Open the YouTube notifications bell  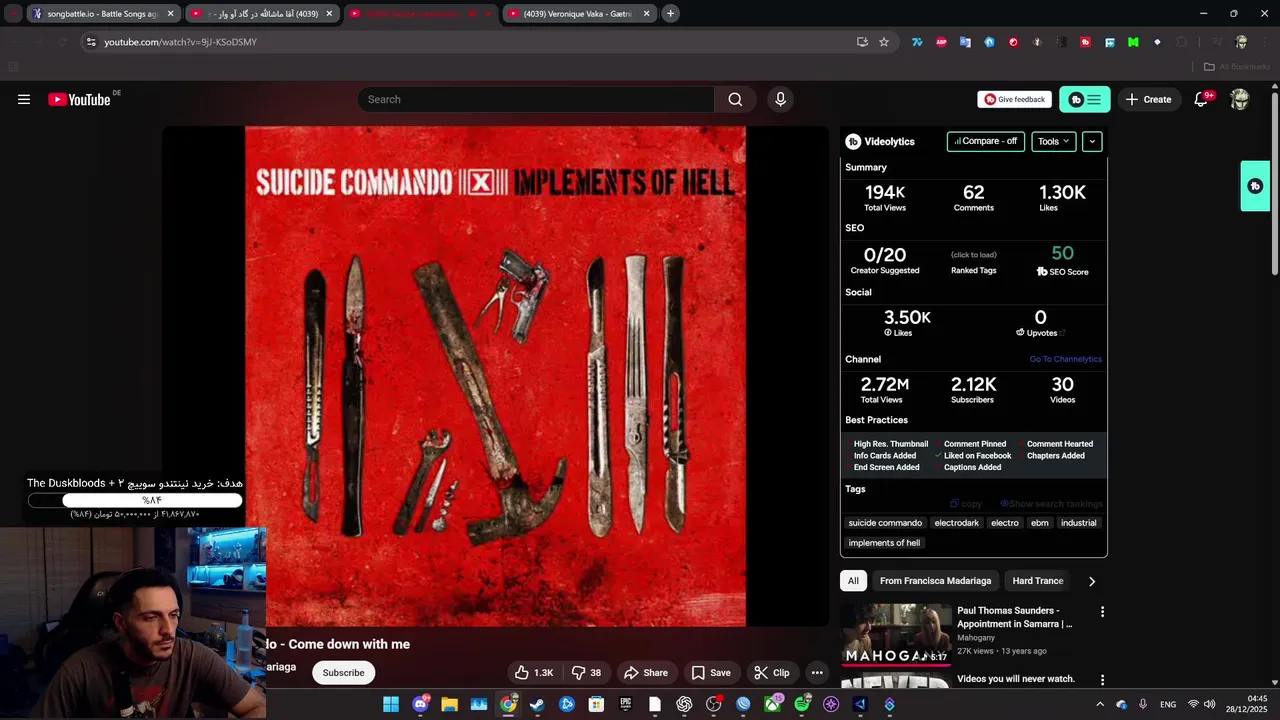1201,99
